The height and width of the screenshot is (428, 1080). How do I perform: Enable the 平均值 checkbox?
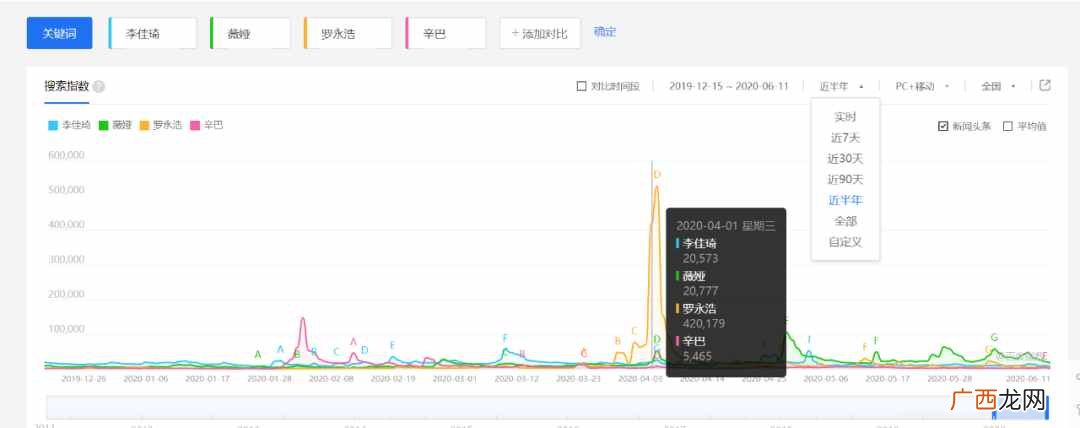(1008, 126)
